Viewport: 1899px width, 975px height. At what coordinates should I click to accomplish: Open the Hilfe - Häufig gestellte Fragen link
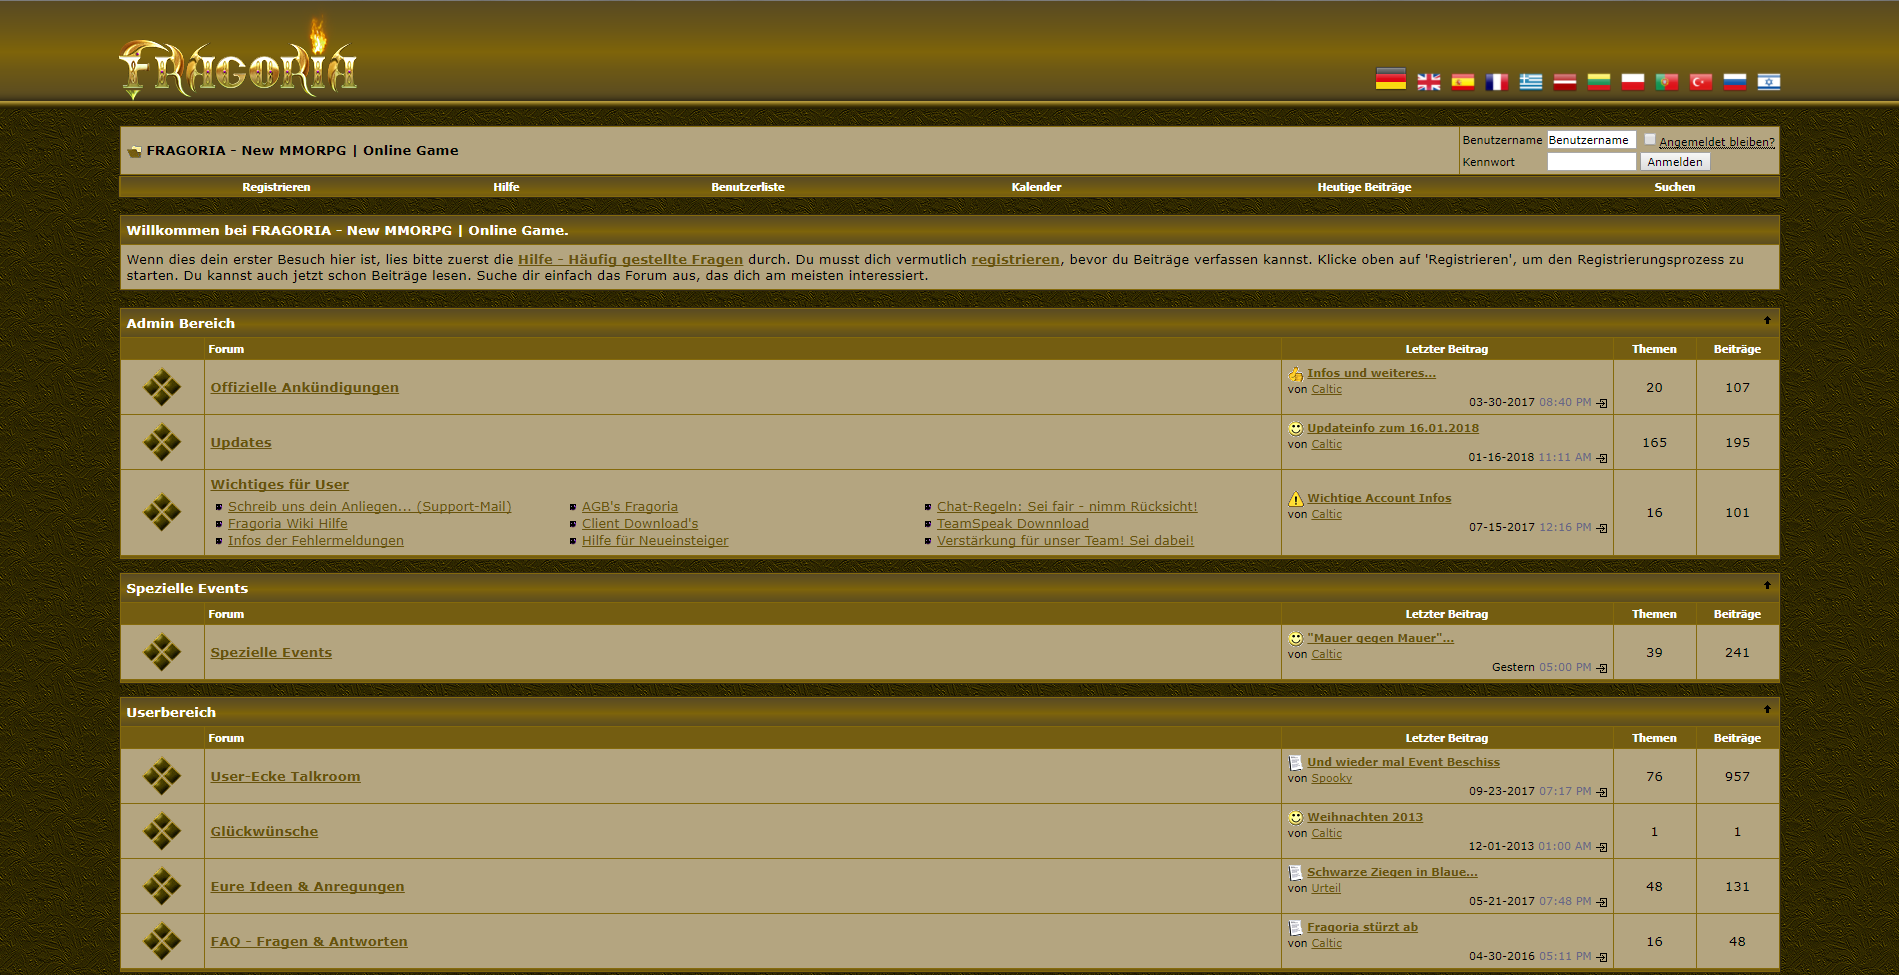(630, 260)
